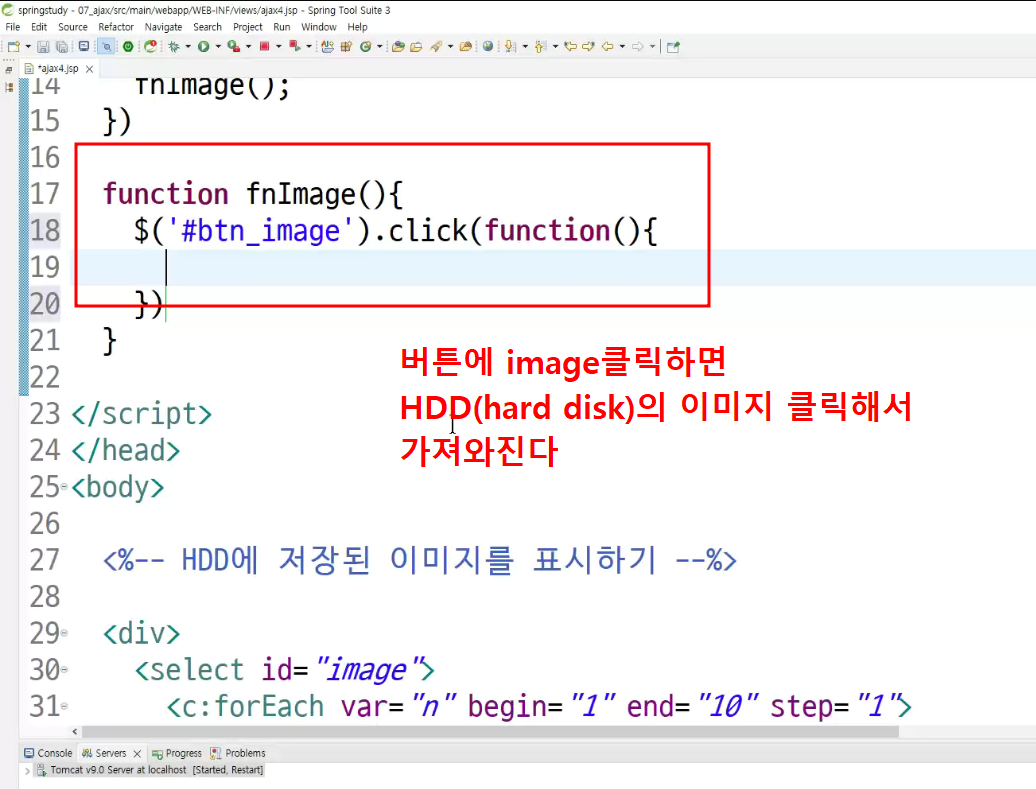Image resolution: width=1036 pixels, height=789 pixels.
Task: Open the Back history dropdown arrow
Action: click(622, 46)
